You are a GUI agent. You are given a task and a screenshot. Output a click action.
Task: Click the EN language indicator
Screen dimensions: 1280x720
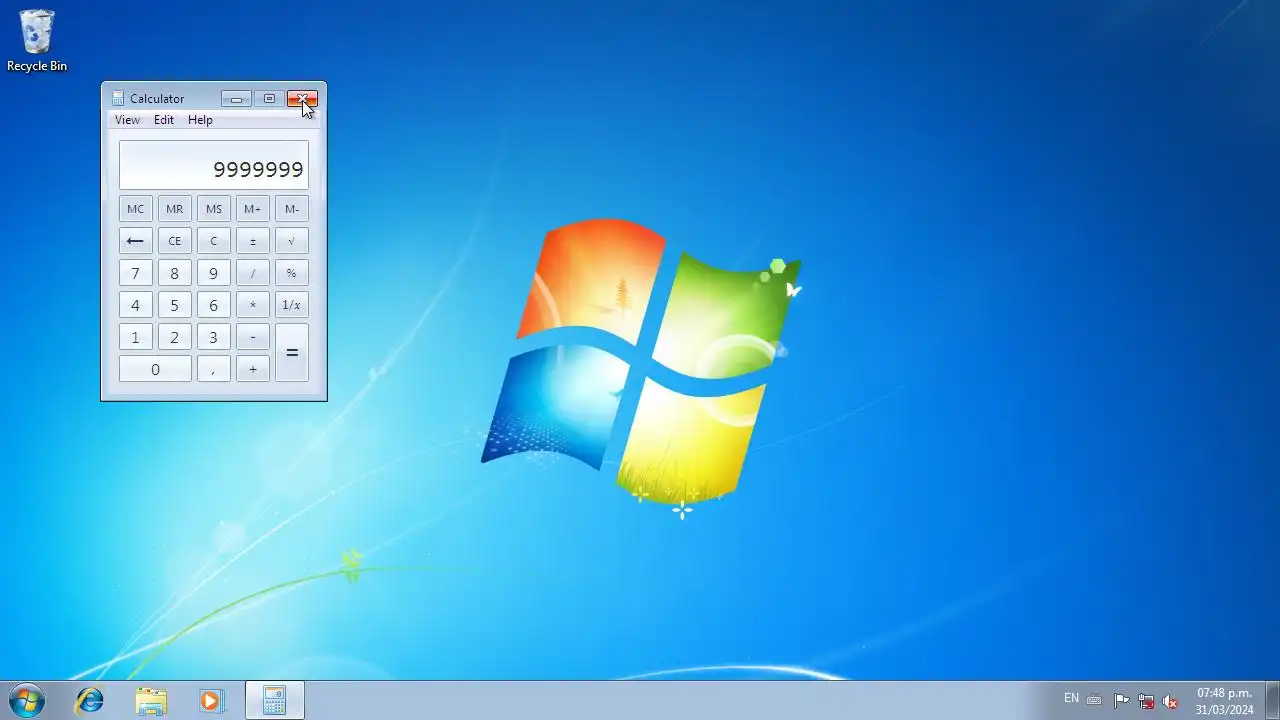point(1071,698)
